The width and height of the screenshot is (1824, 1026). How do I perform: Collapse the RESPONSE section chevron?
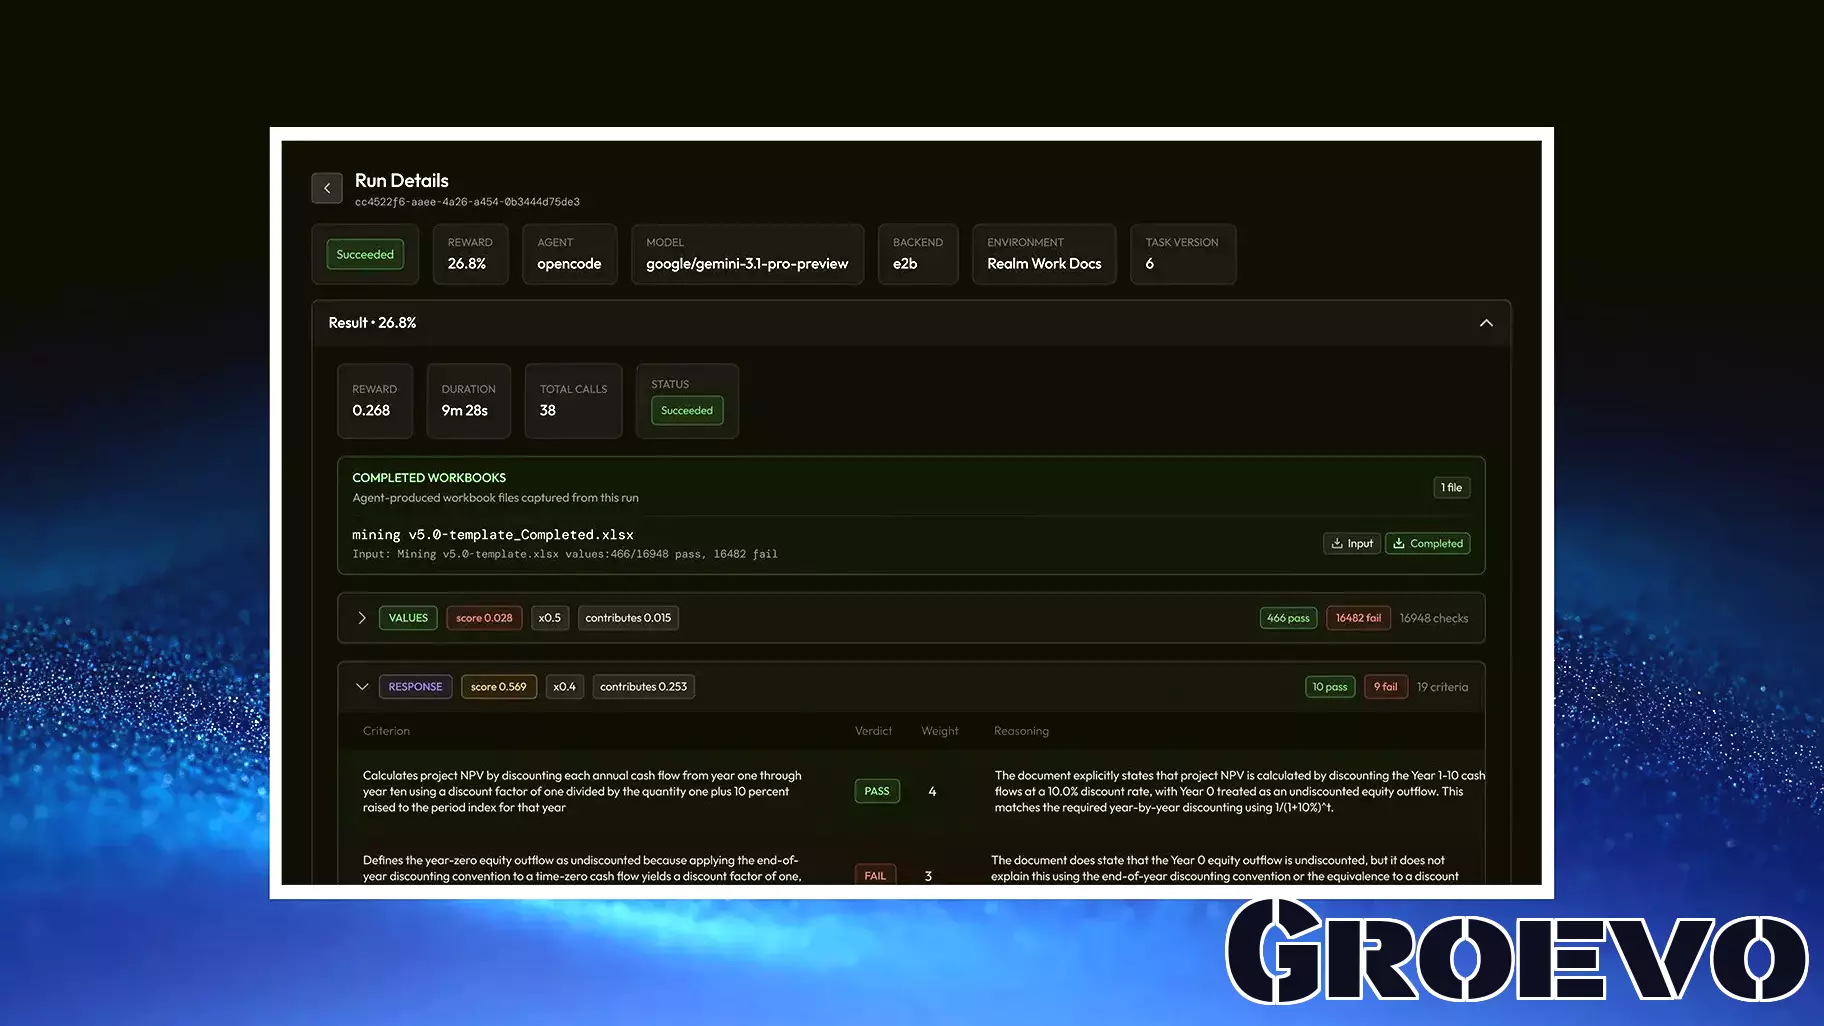pos(362,687)
